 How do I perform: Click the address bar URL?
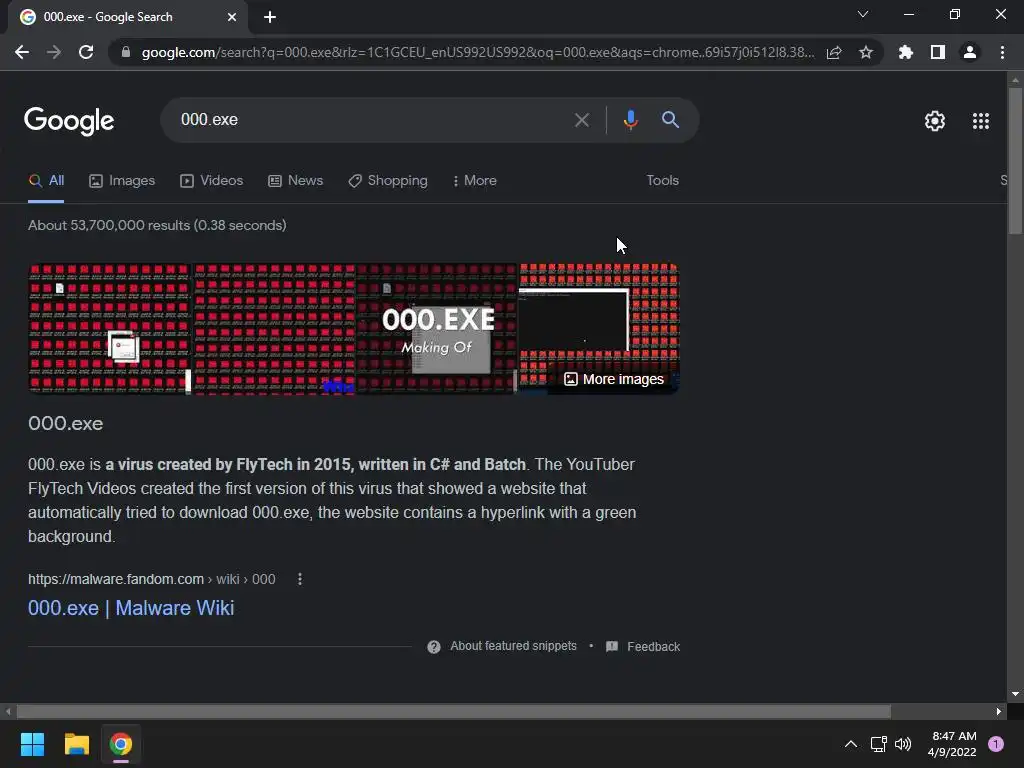478,52
